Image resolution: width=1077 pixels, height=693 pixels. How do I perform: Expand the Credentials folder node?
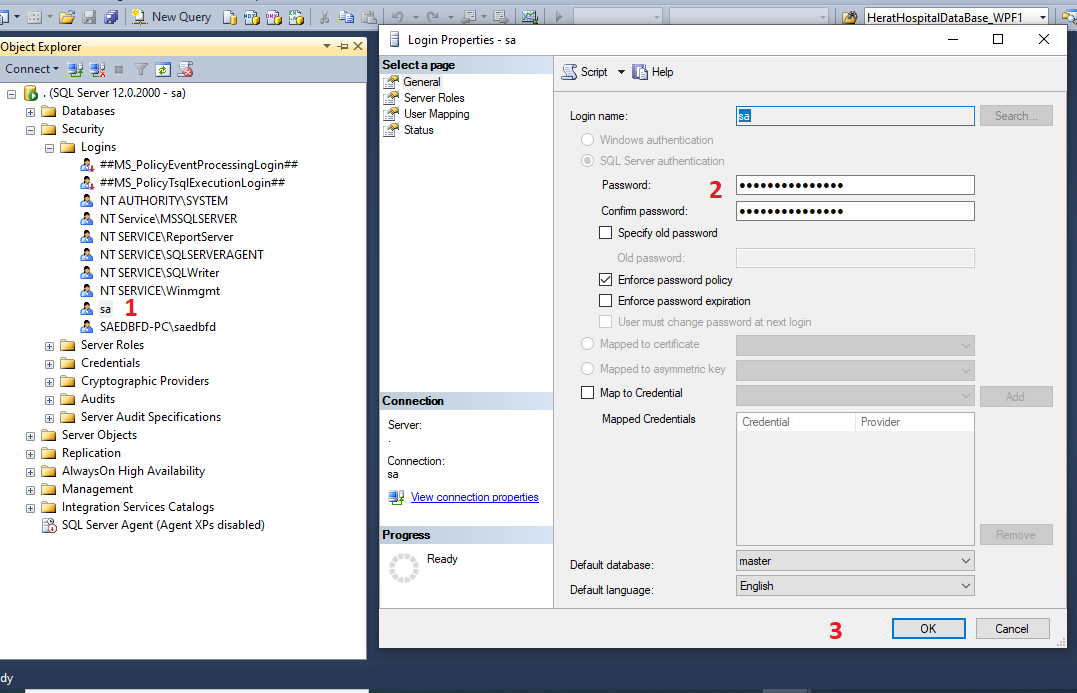[49, 364]
